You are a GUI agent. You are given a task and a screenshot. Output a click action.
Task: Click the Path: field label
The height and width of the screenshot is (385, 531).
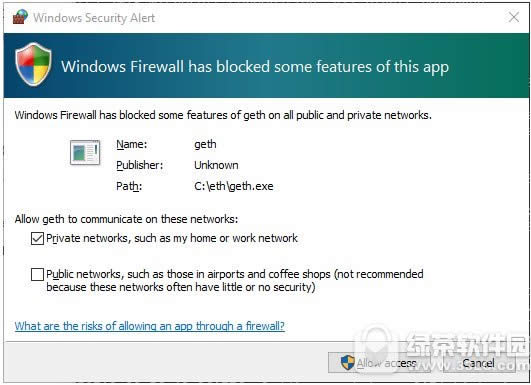click(x=129, y=186)
